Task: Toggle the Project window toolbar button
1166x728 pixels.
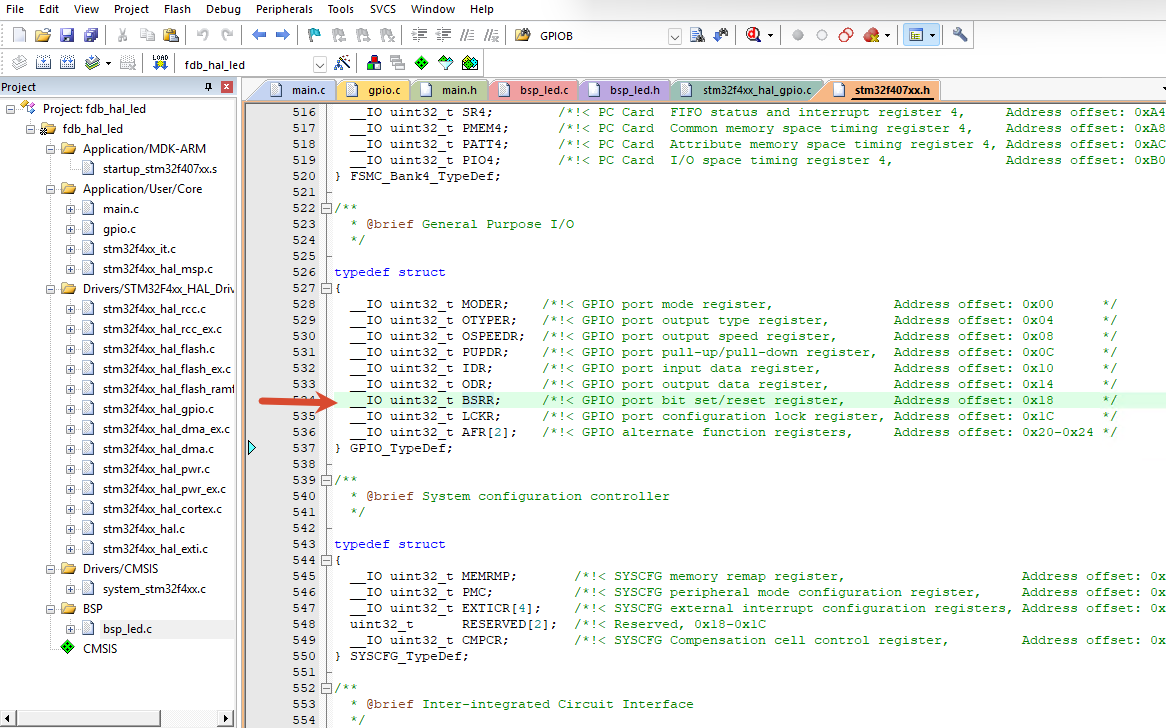Action: tap(916, 35)
